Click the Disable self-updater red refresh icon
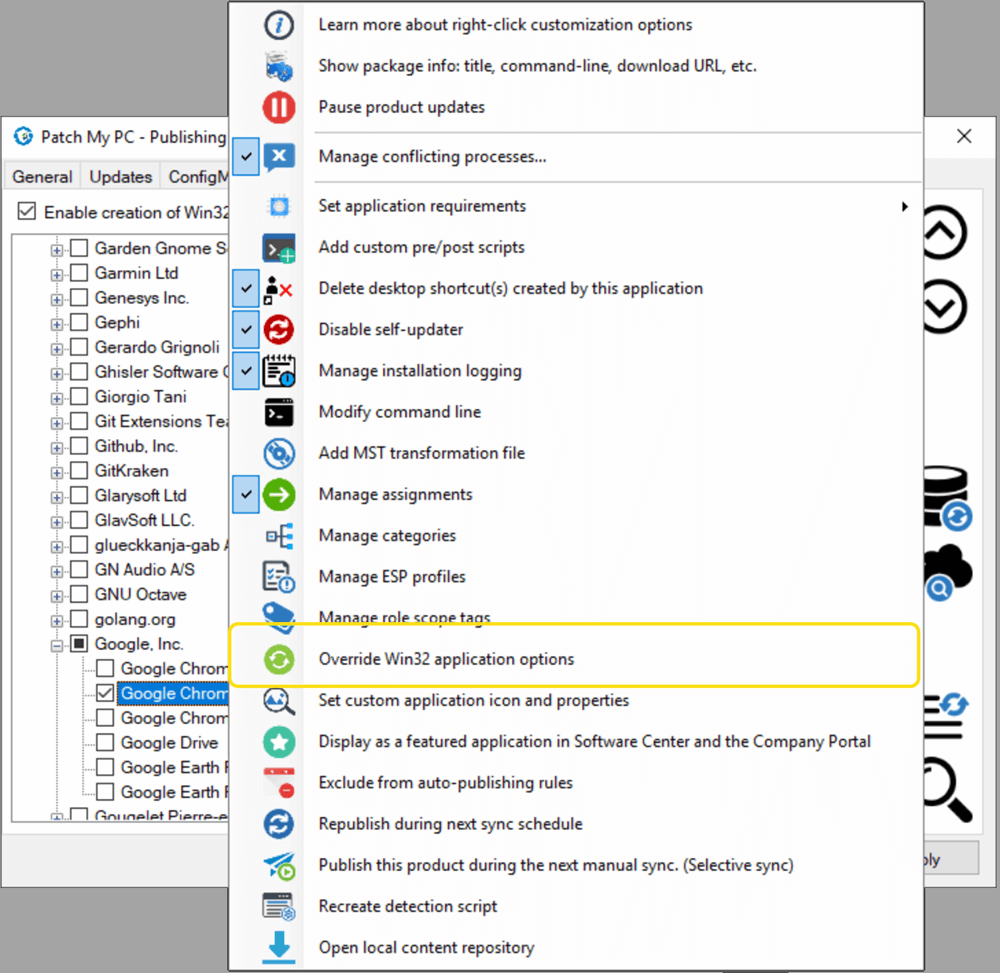The height and width of the screenshot is (973, 1000). (x=279, y=330)
